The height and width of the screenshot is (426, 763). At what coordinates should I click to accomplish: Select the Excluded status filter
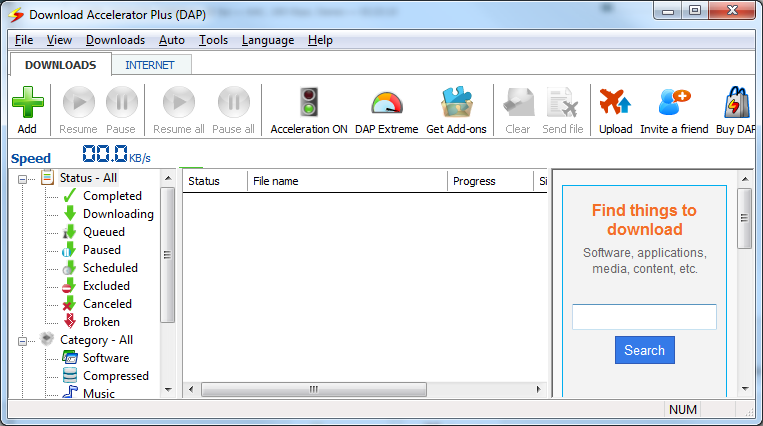[x=107, y=286]
